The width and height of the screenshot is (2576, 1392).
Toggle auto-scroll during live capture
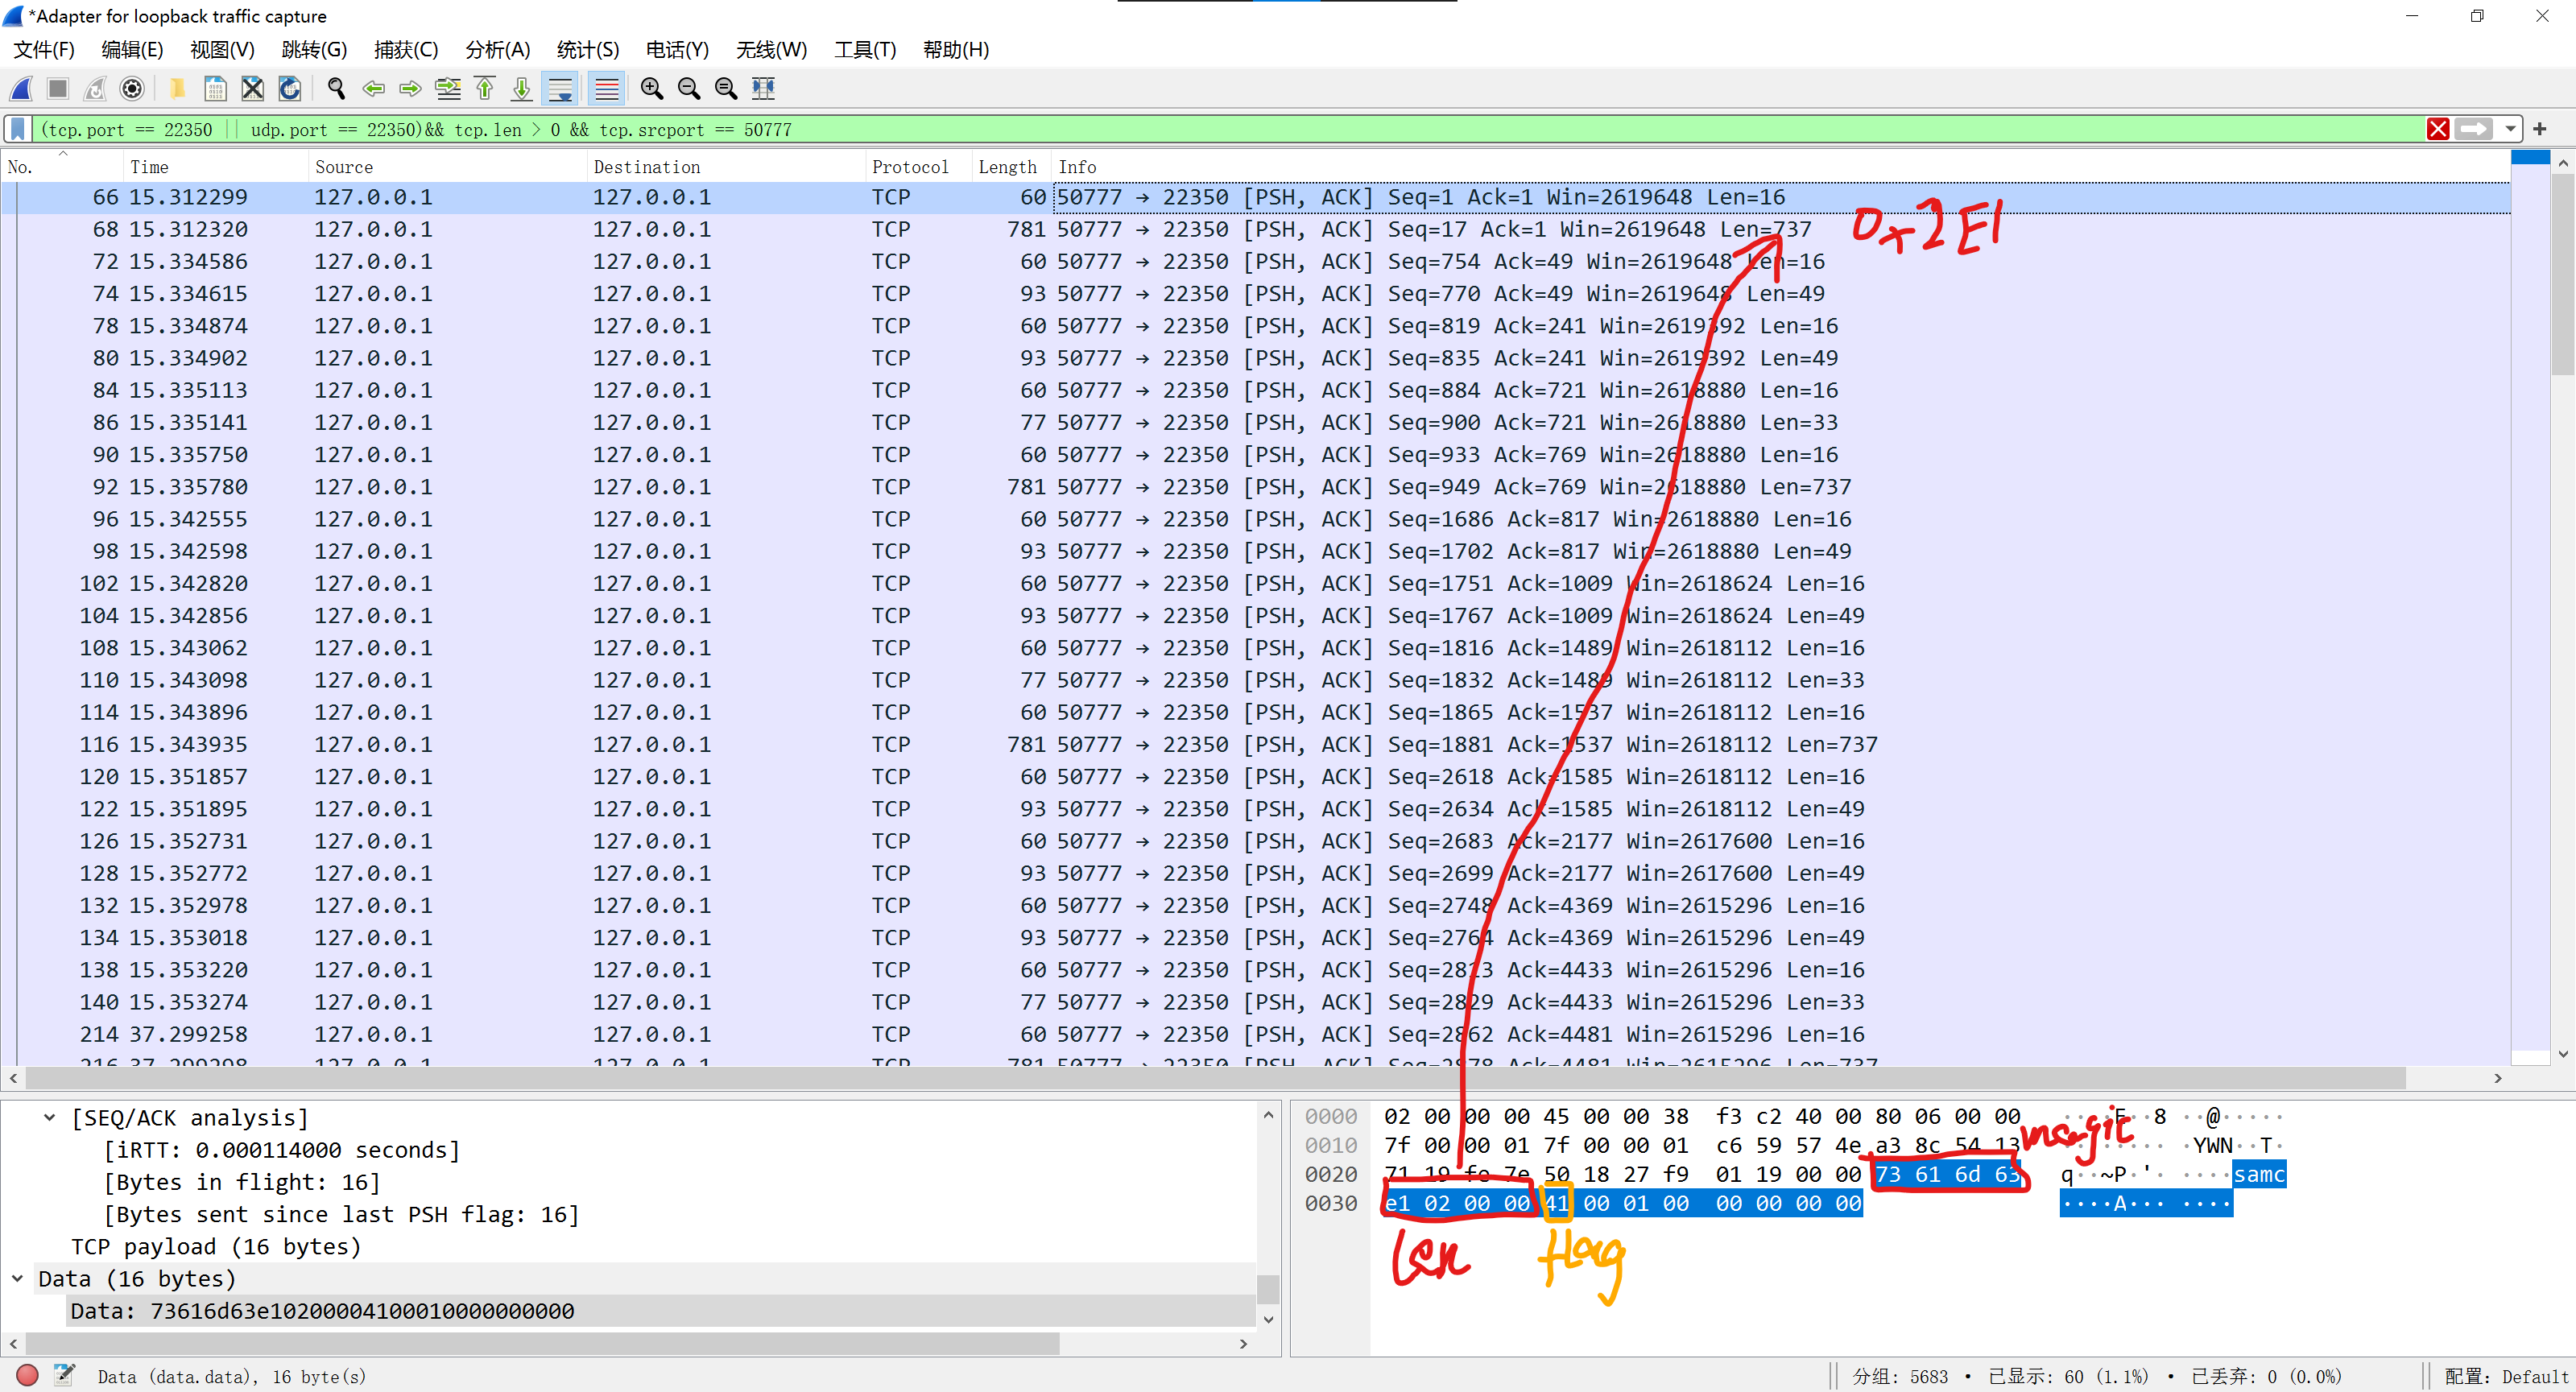point(561,89)
